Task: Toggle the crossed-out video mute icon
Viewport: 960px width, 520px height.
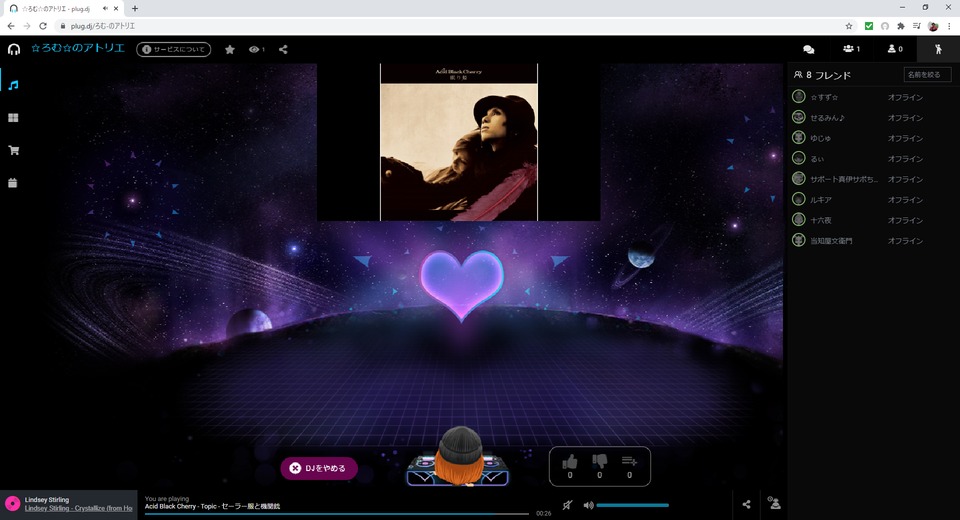Action: point(568,505)
